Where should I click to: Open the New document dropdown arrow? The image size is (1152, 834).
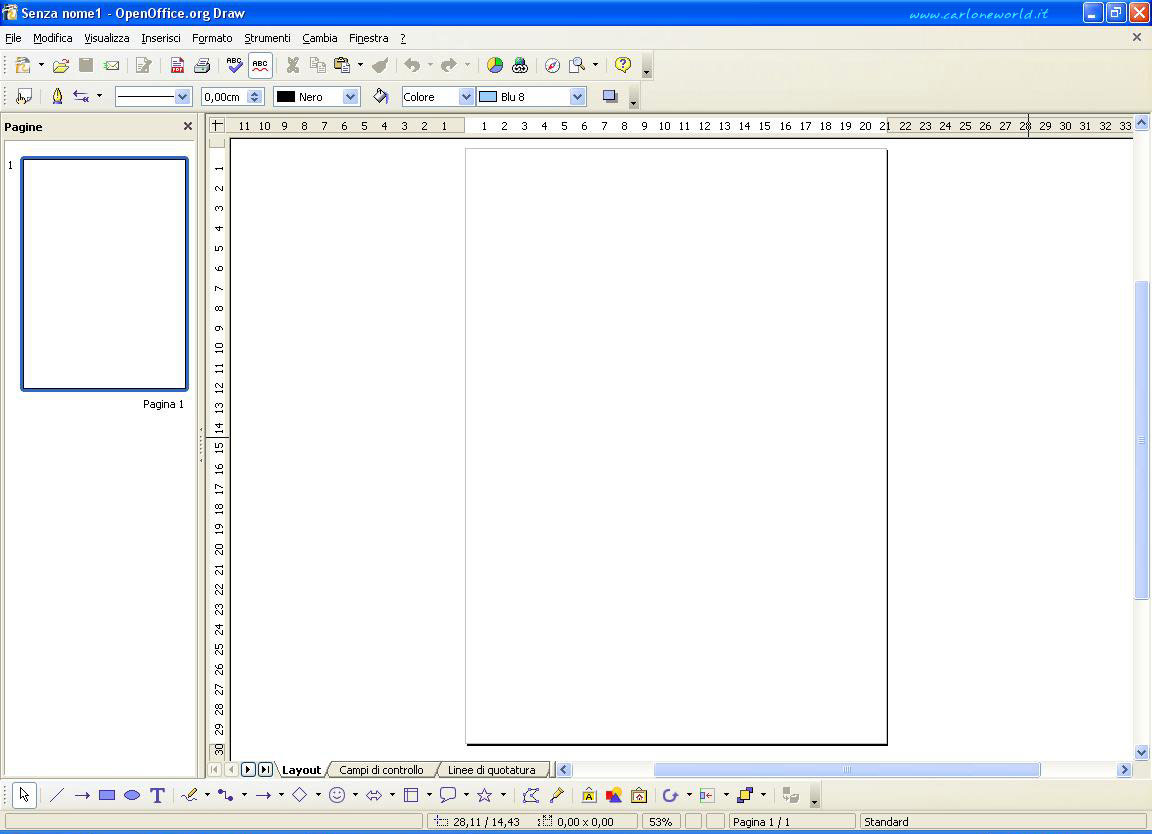[41, 65]
